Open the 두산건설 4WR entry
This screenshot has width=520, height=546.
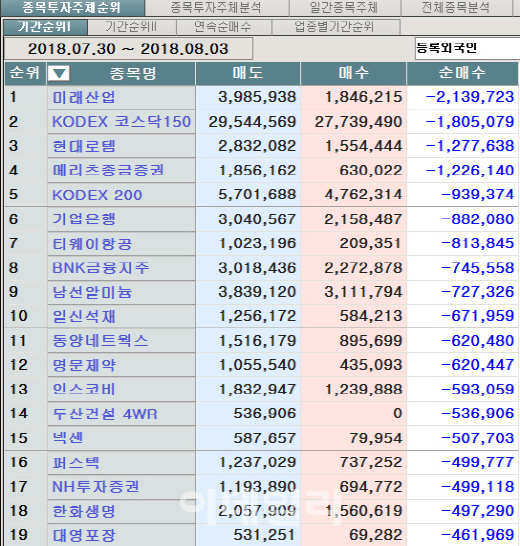coord(104,414)
